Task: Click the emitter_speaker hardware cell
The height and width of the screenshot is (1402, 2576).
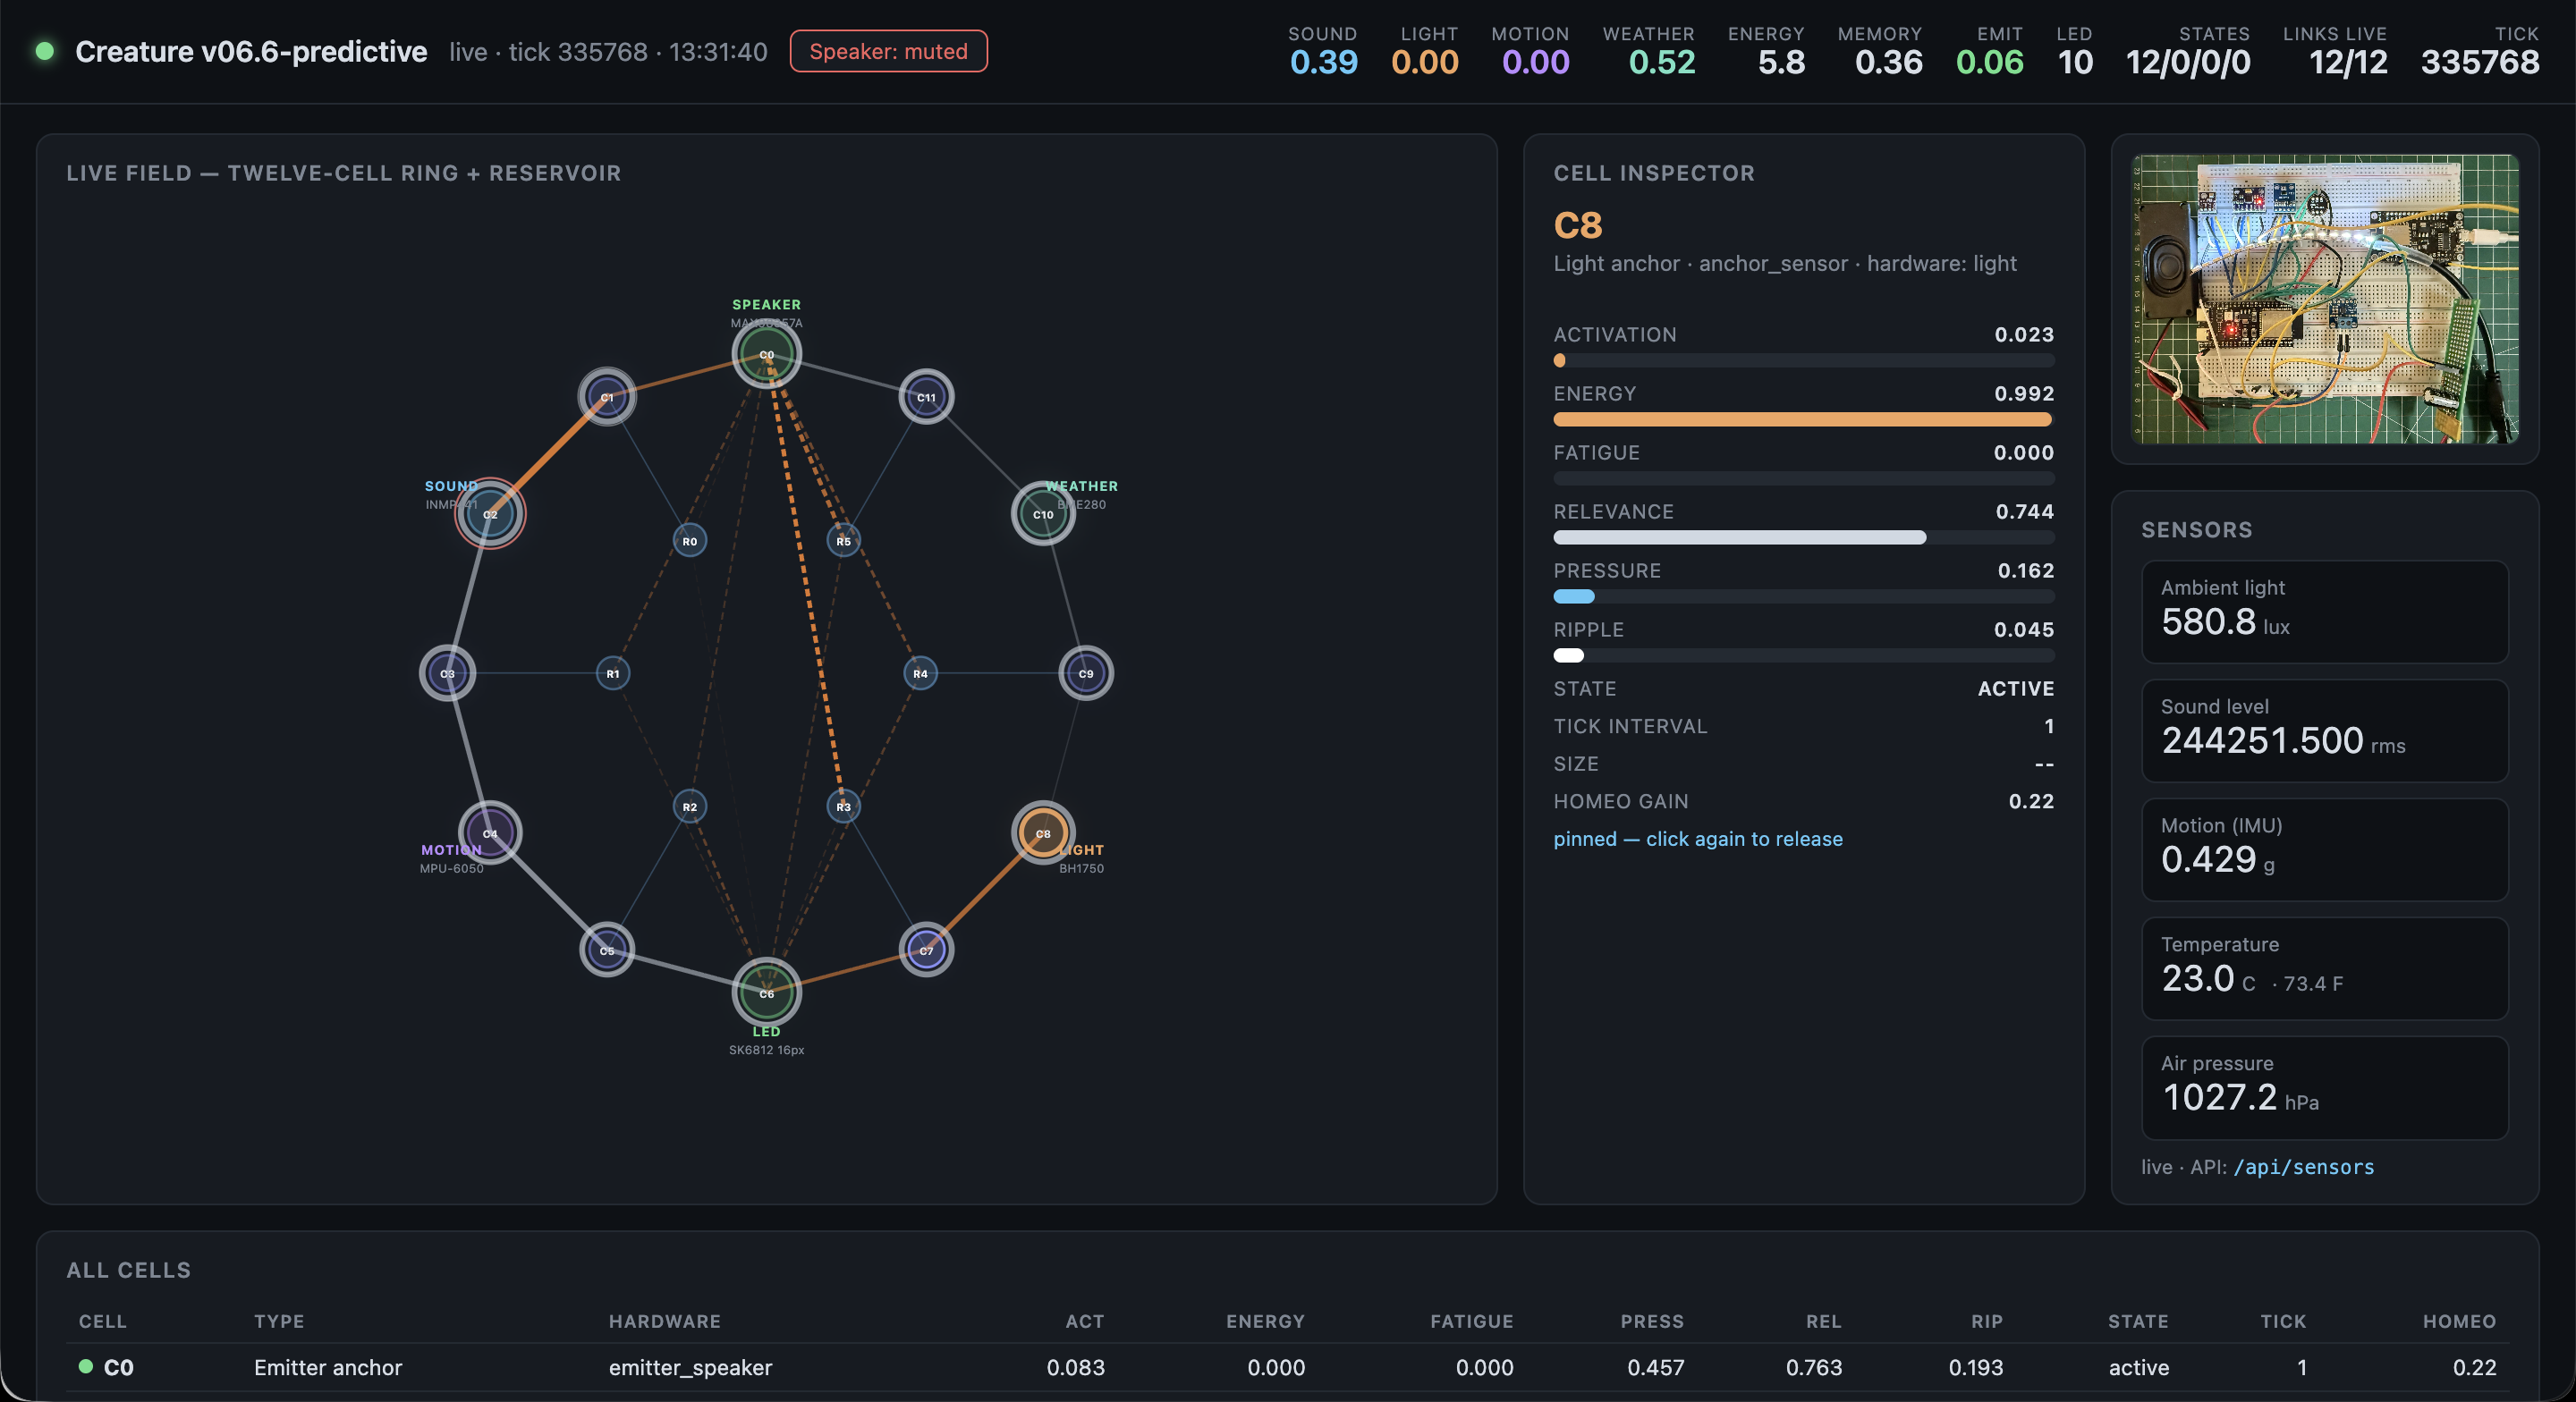Action: click(x=690, y=1367)
